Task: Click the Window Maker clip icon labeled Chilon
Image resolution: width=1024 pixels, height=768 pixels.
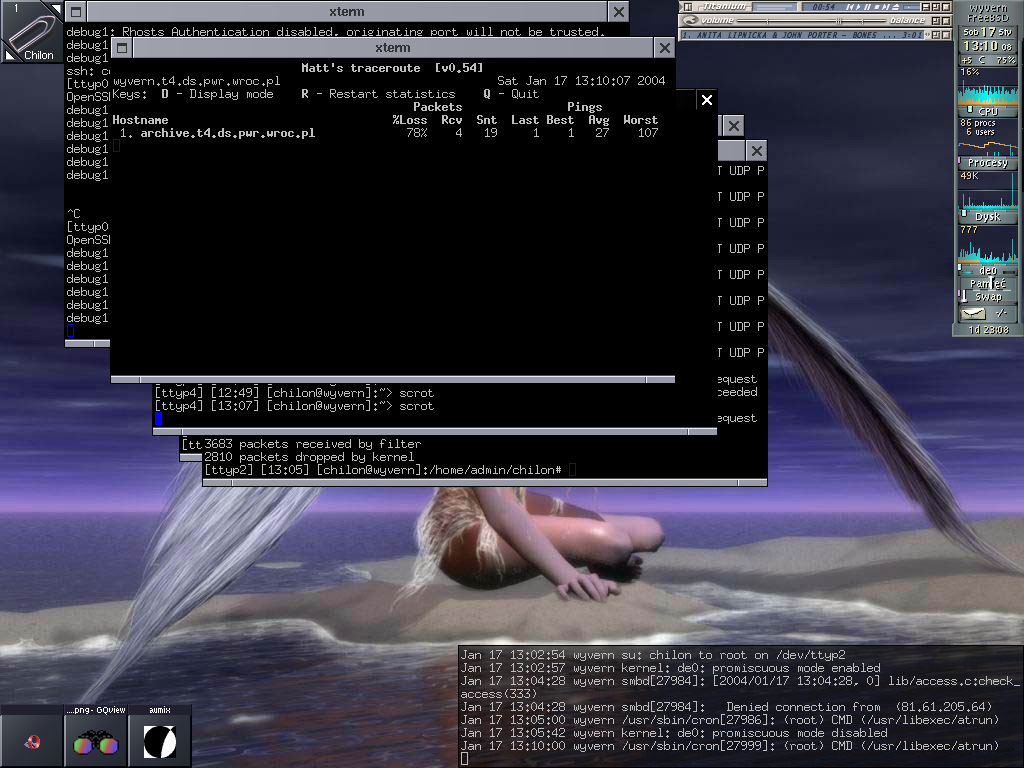Action: (33, 32)
